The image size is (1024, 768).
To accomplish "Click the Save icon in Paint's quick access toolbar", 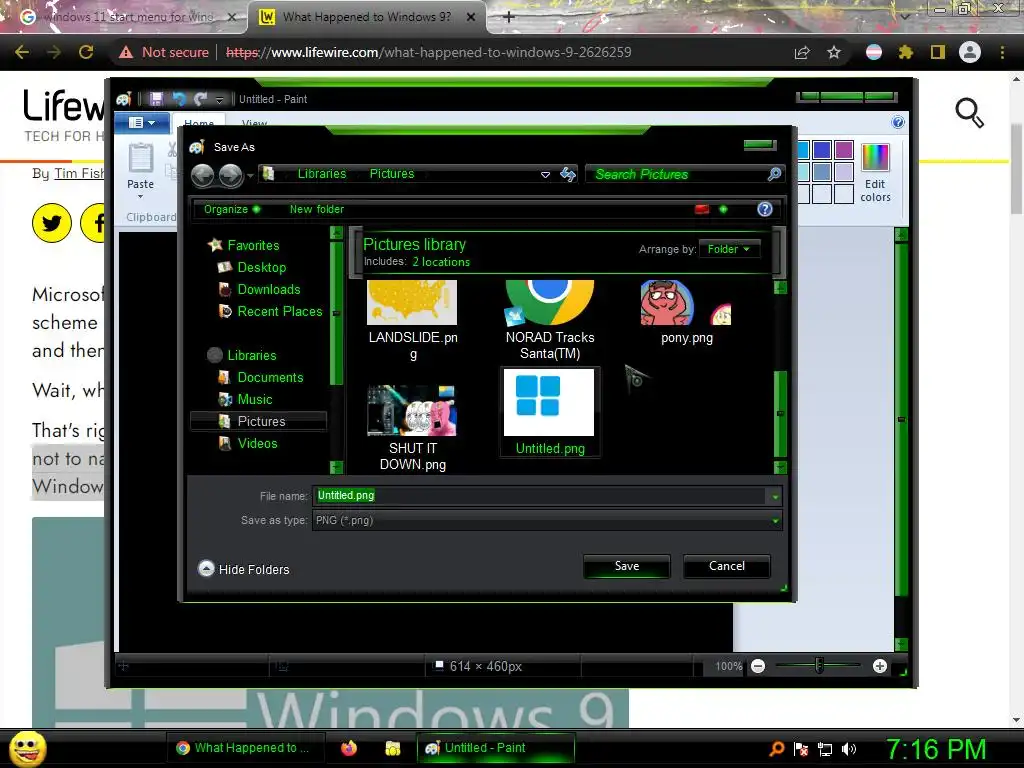I will coord(156,99).
